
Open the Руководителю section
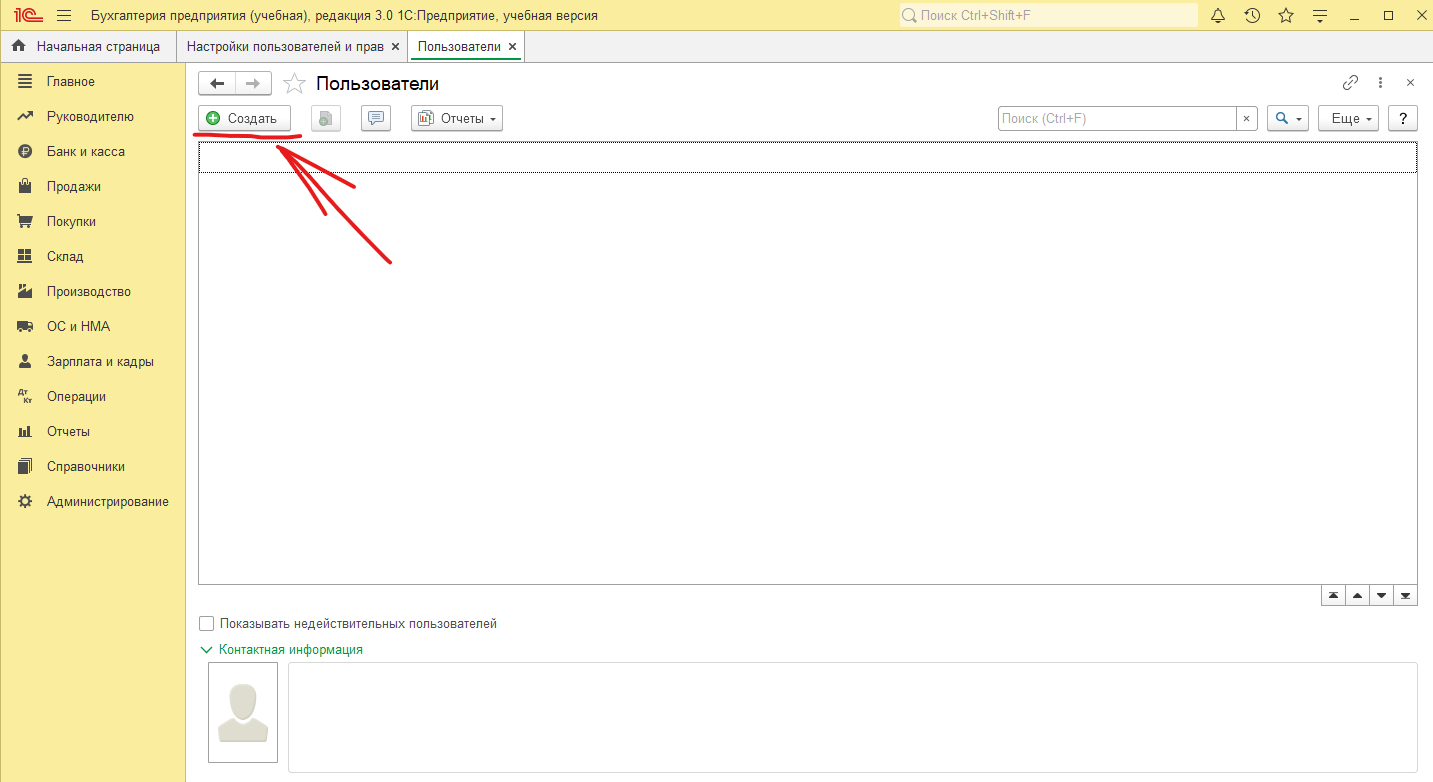click(90, 116)
